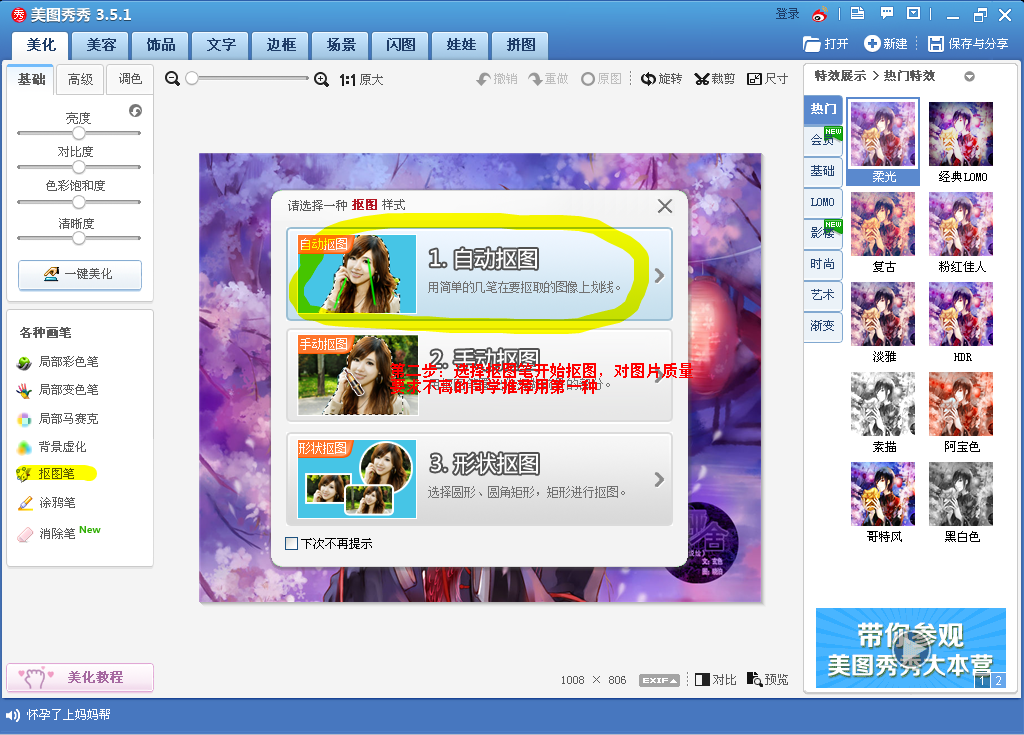1024x735 pixels.
Task: Toggle the 对比 compare view
Action: click(x=715, y=680)
